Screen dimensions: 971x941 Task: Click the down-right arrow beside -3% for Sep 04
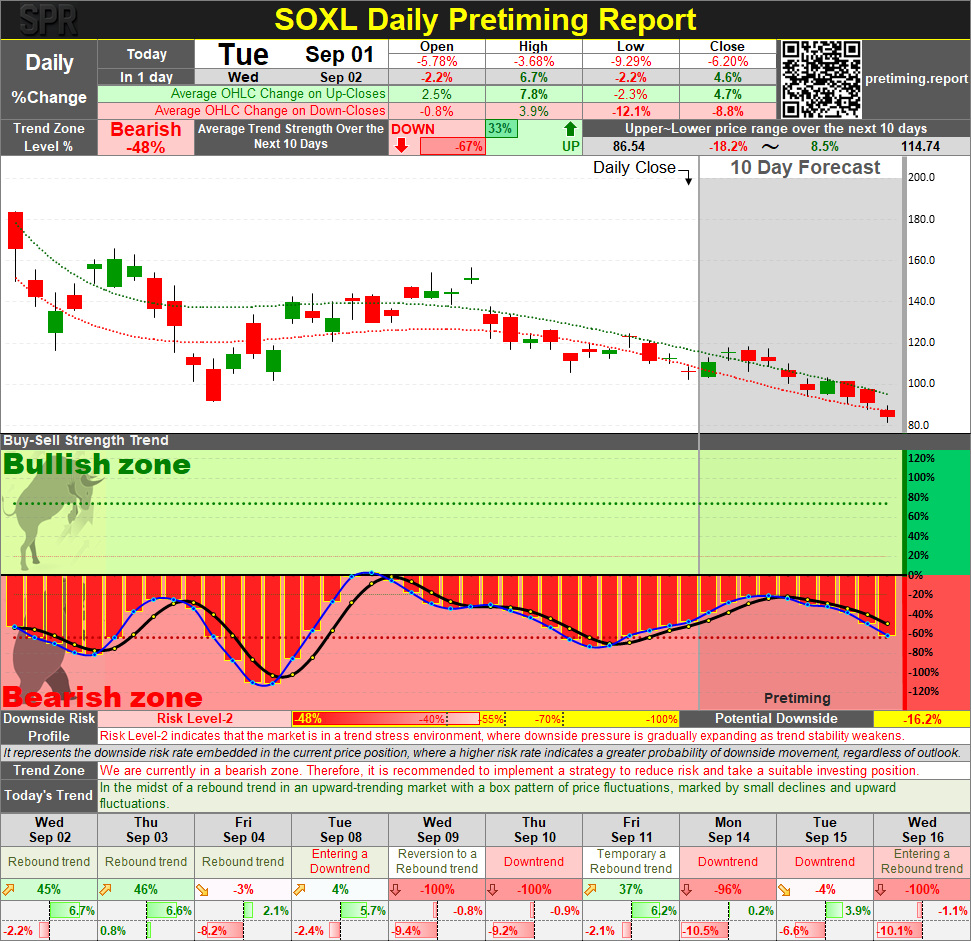coord(202,890)
